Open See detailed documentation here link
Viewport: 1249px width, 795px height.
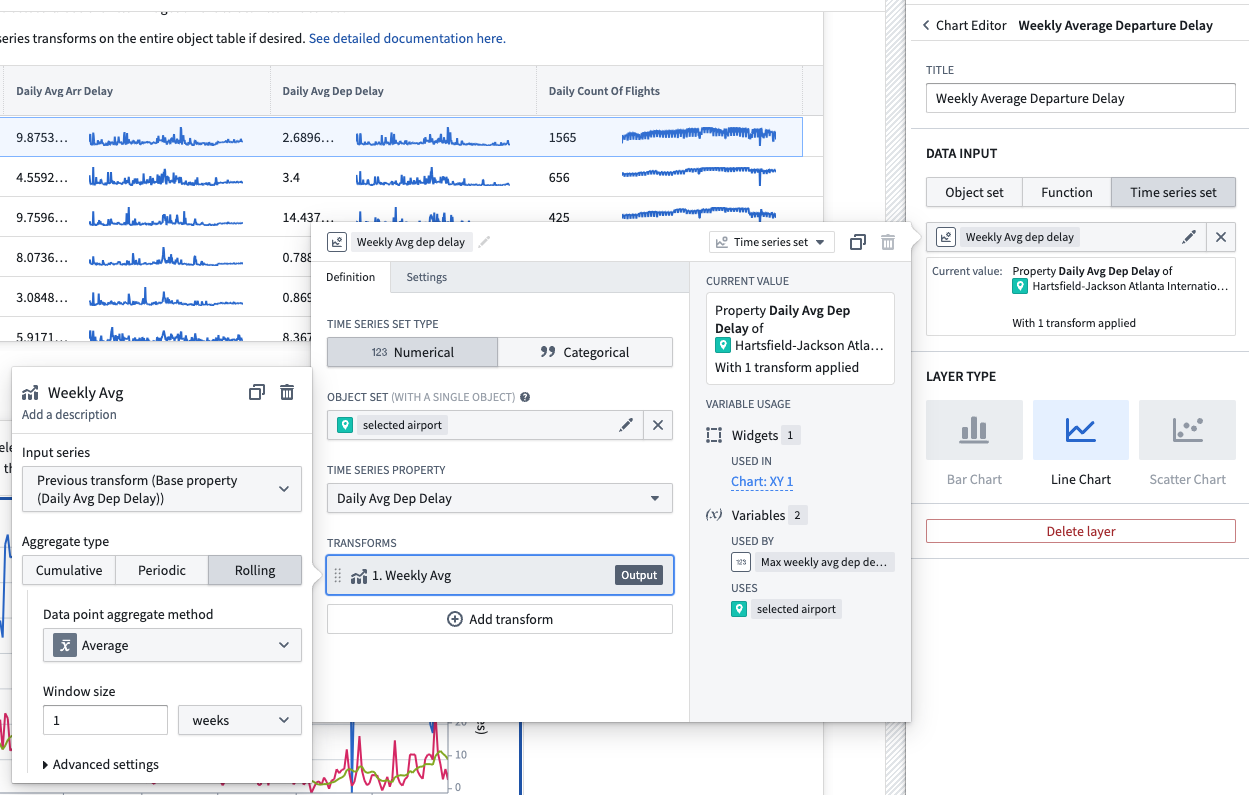[x=407, y=38]
